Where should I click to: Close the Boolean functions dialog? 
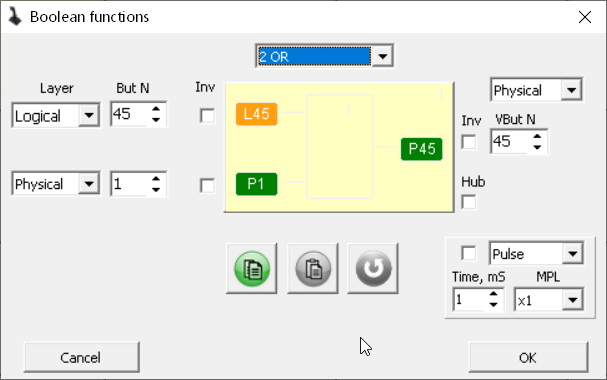tap(585, 17)
